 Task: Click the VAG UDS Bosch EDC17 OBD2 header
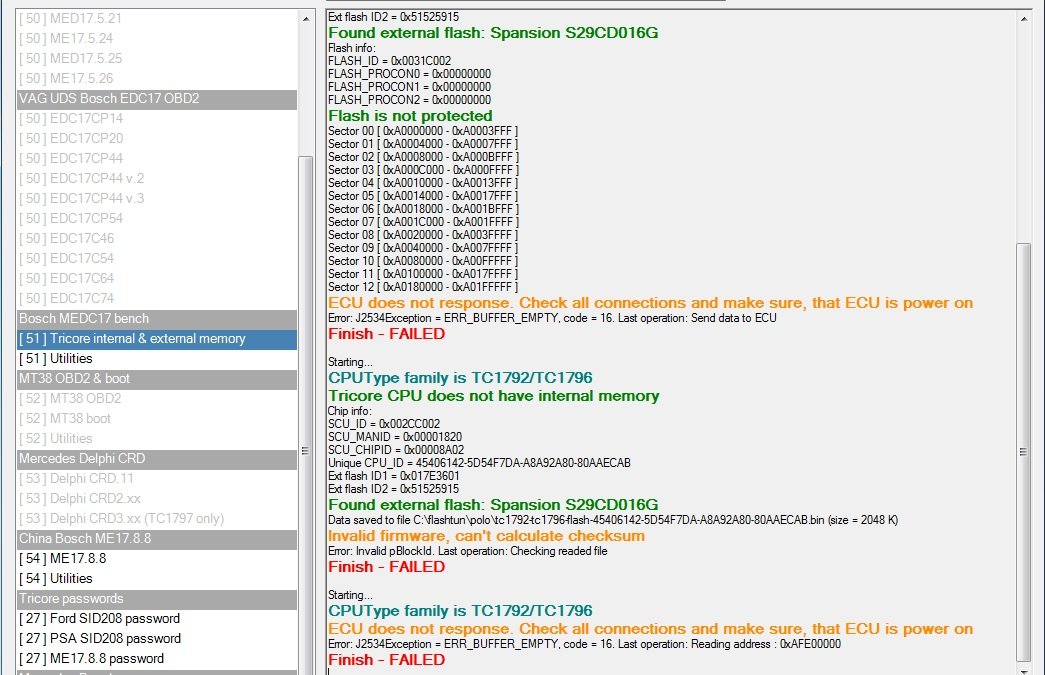109,99
